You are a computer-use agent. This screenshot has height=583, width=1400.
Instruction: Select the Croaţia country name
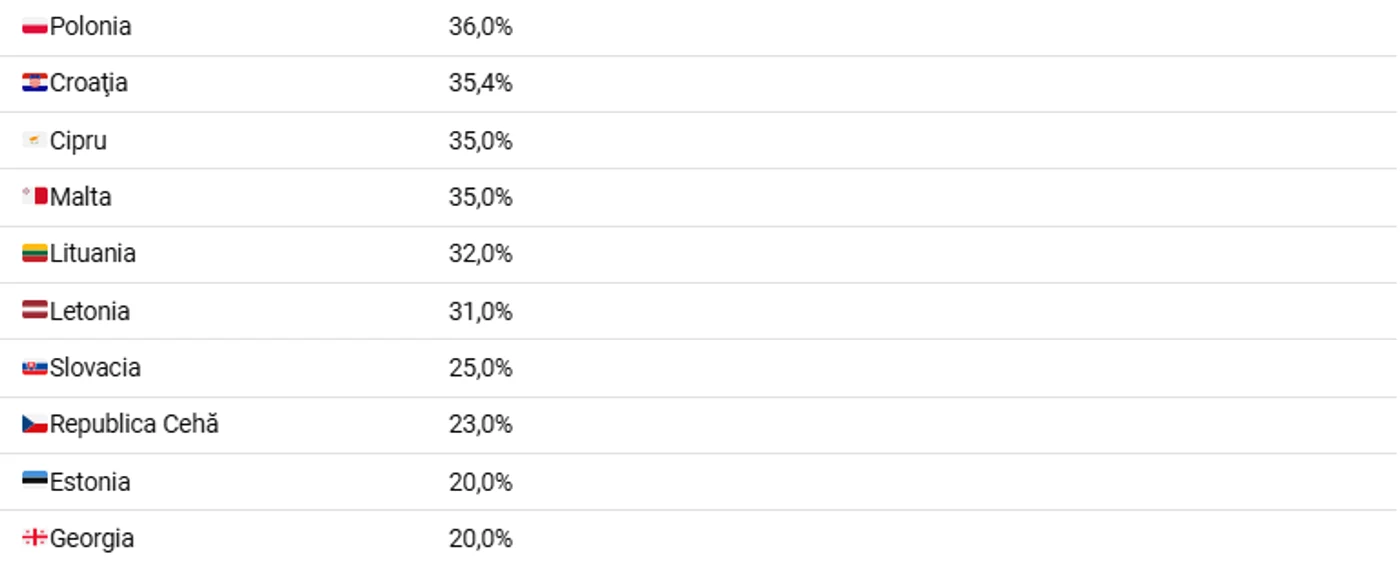(x=89, y=83)
